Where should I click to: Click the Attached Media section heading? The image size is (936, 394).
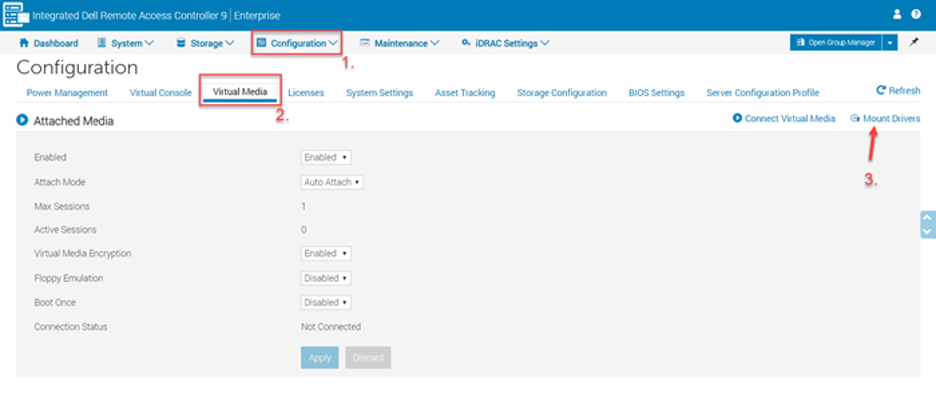coord(73,121)
